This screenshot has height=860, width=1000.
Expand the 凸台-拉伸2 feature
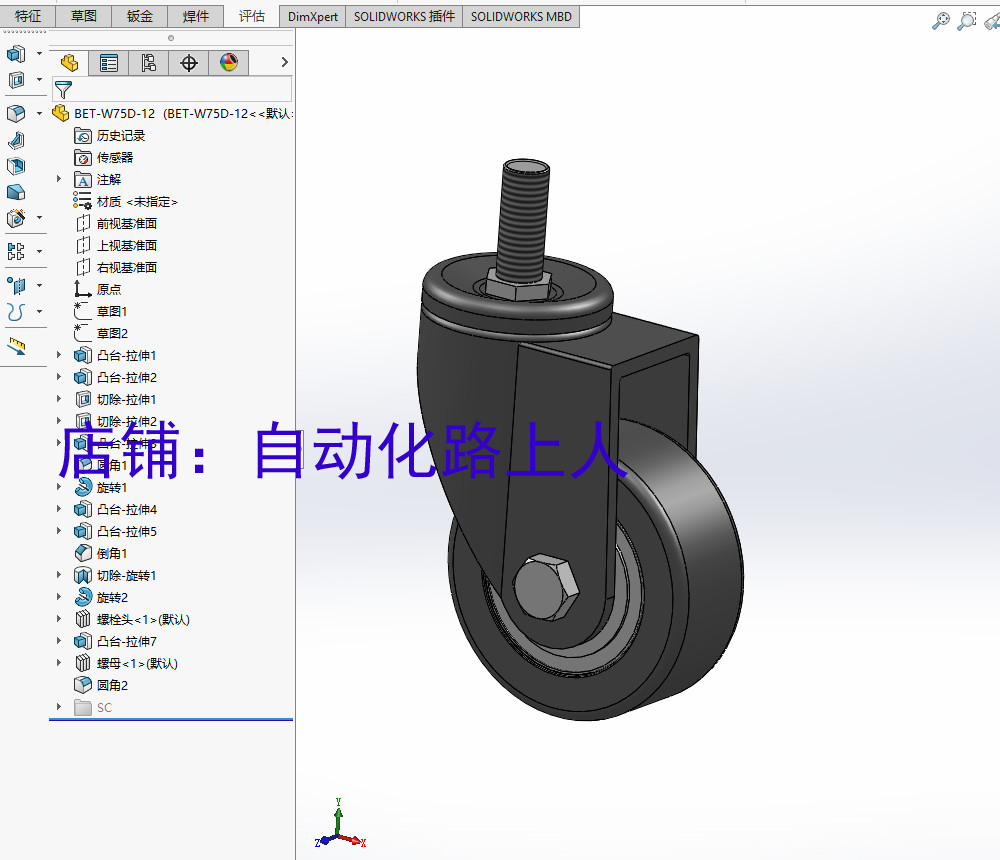coord(59,377)
